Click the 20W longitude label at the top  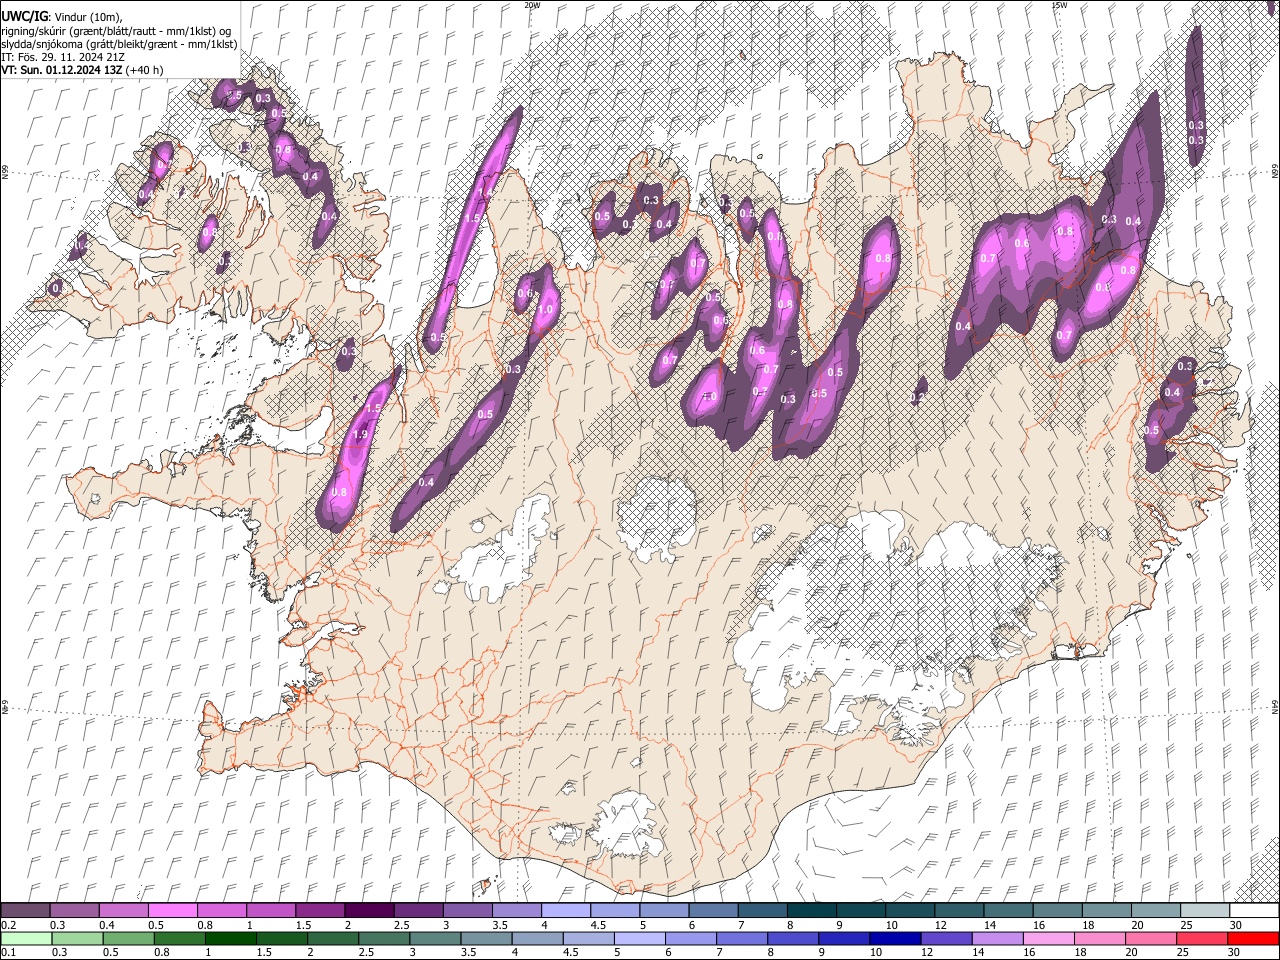[x=532, y=4]
